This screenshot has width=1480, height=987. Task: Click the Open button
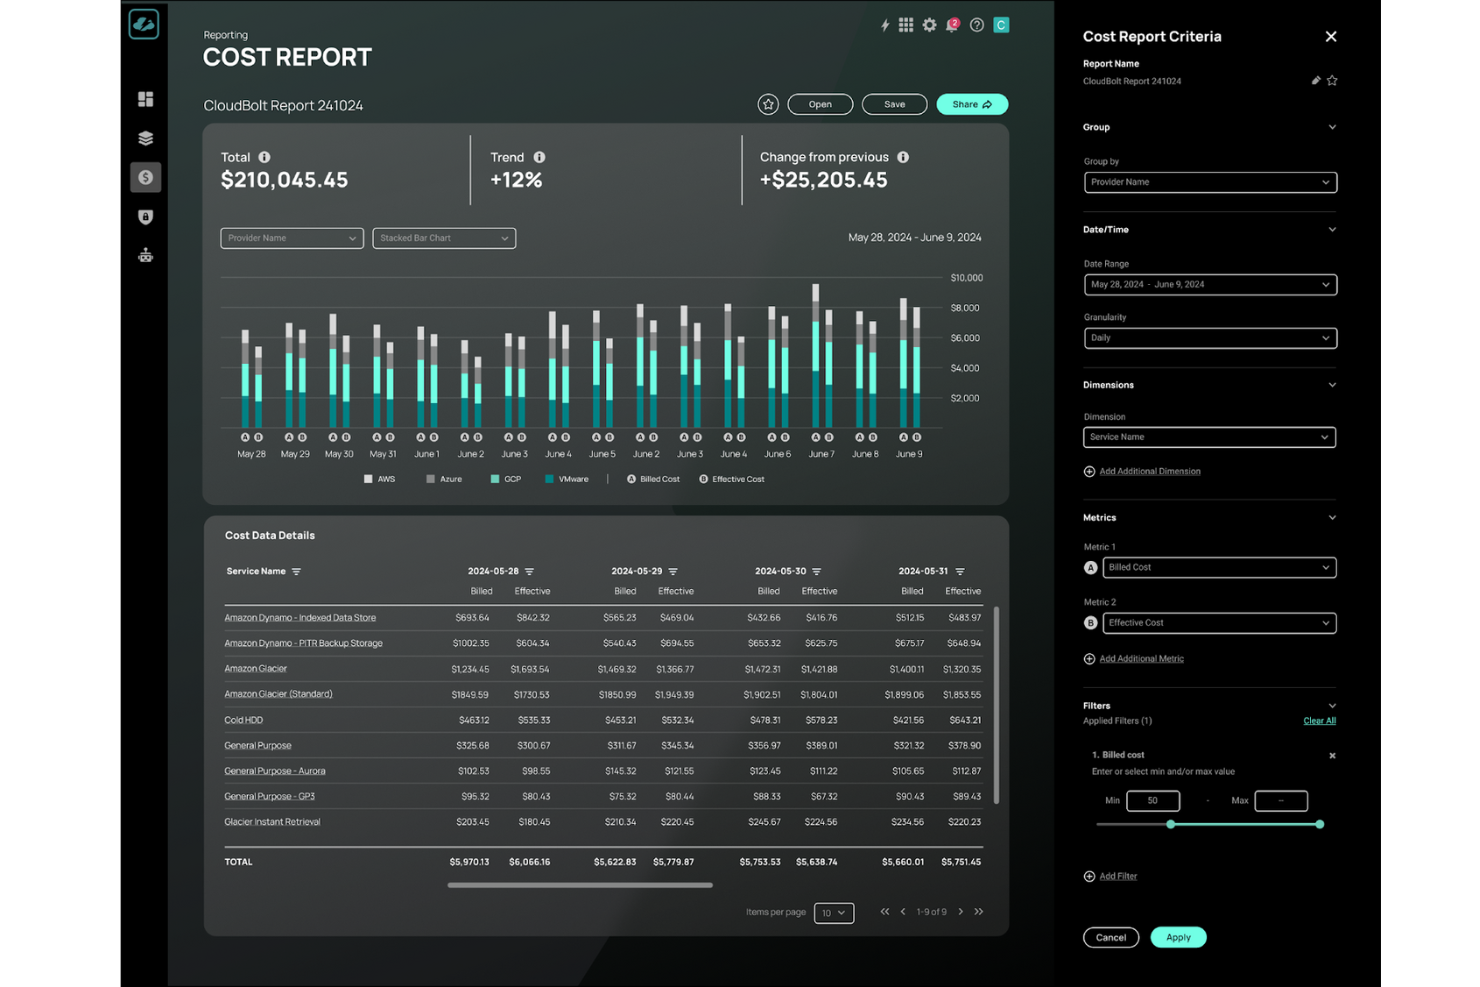coord(820,104)
